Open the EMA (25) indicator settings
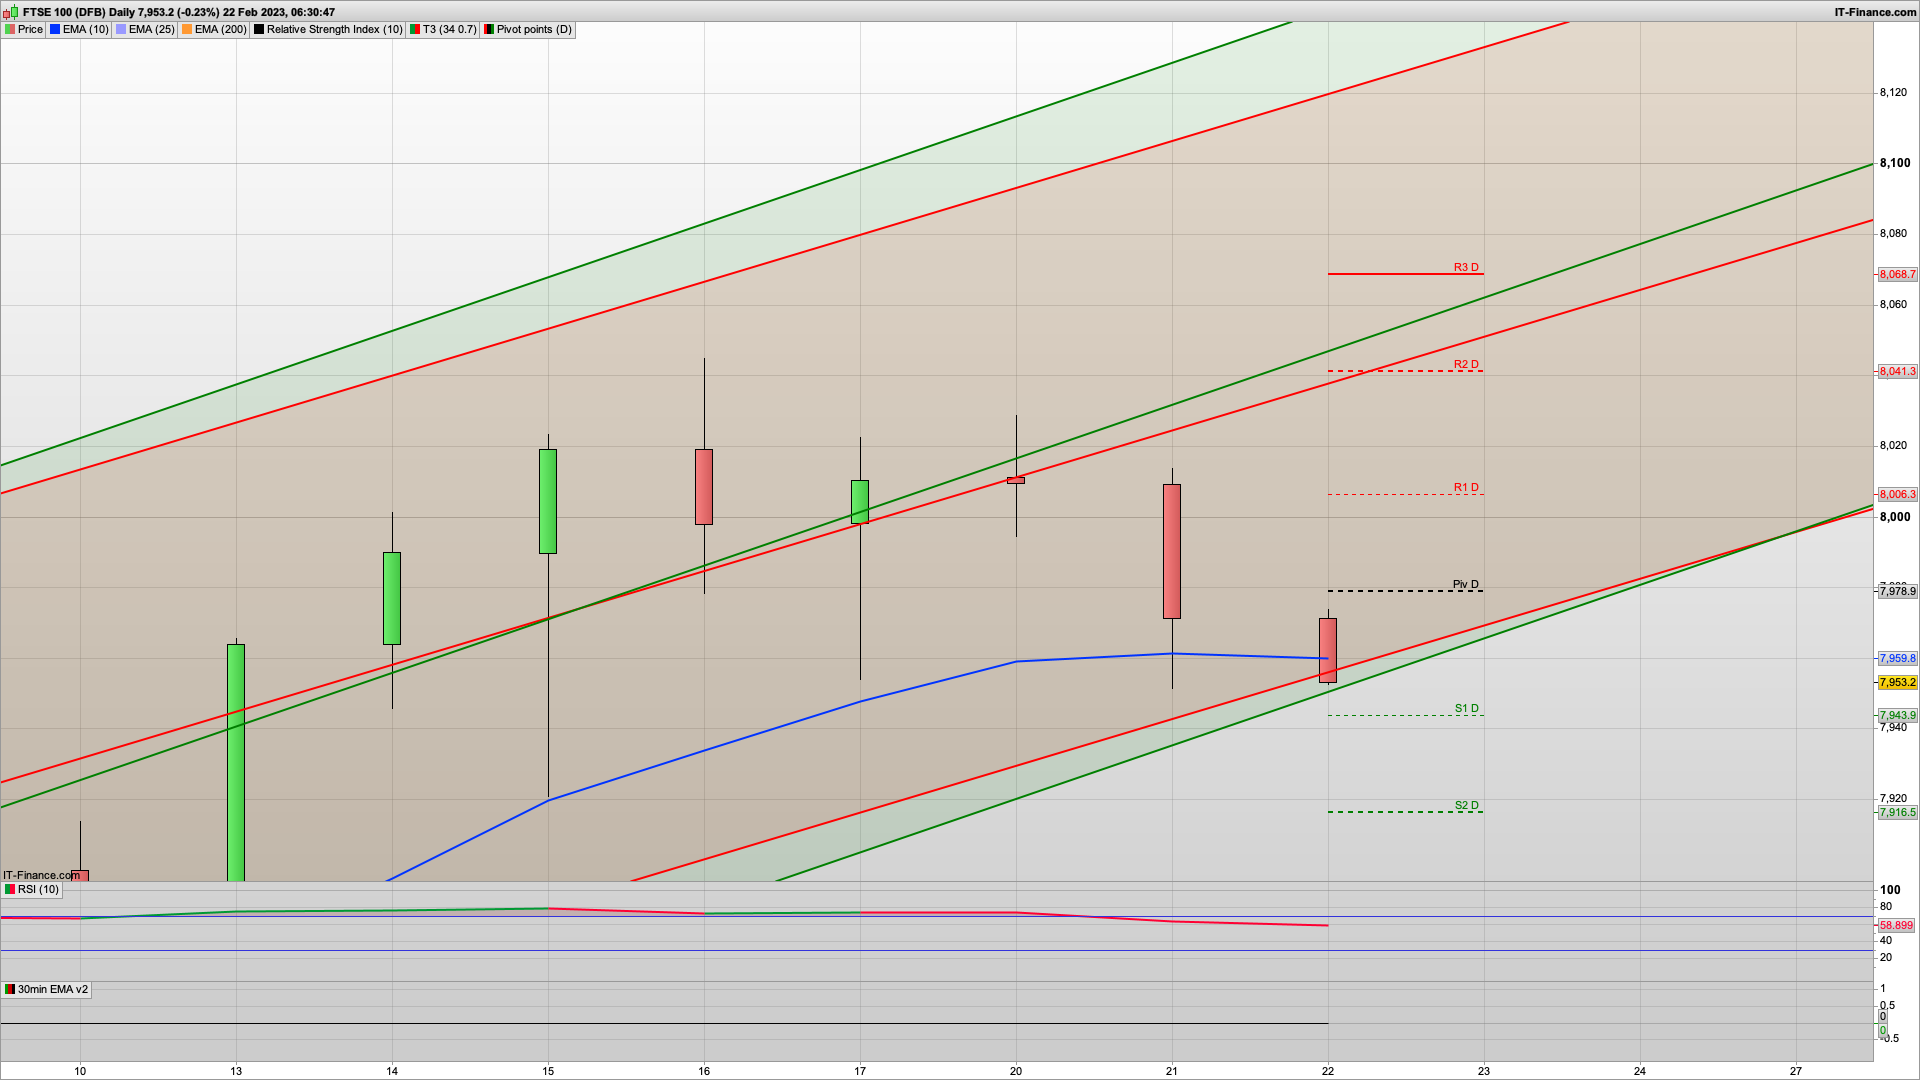1920x1080 pixels. tap(150, 30)
